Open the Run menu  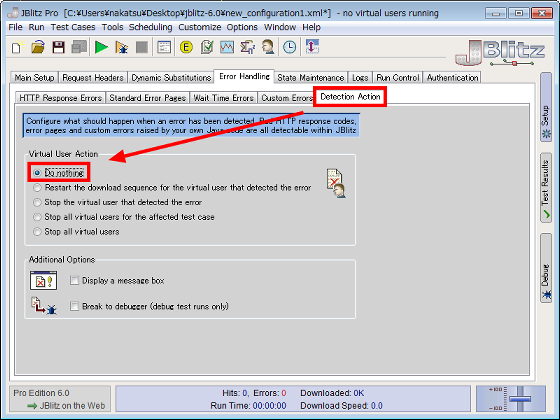(x=36, y=27)
